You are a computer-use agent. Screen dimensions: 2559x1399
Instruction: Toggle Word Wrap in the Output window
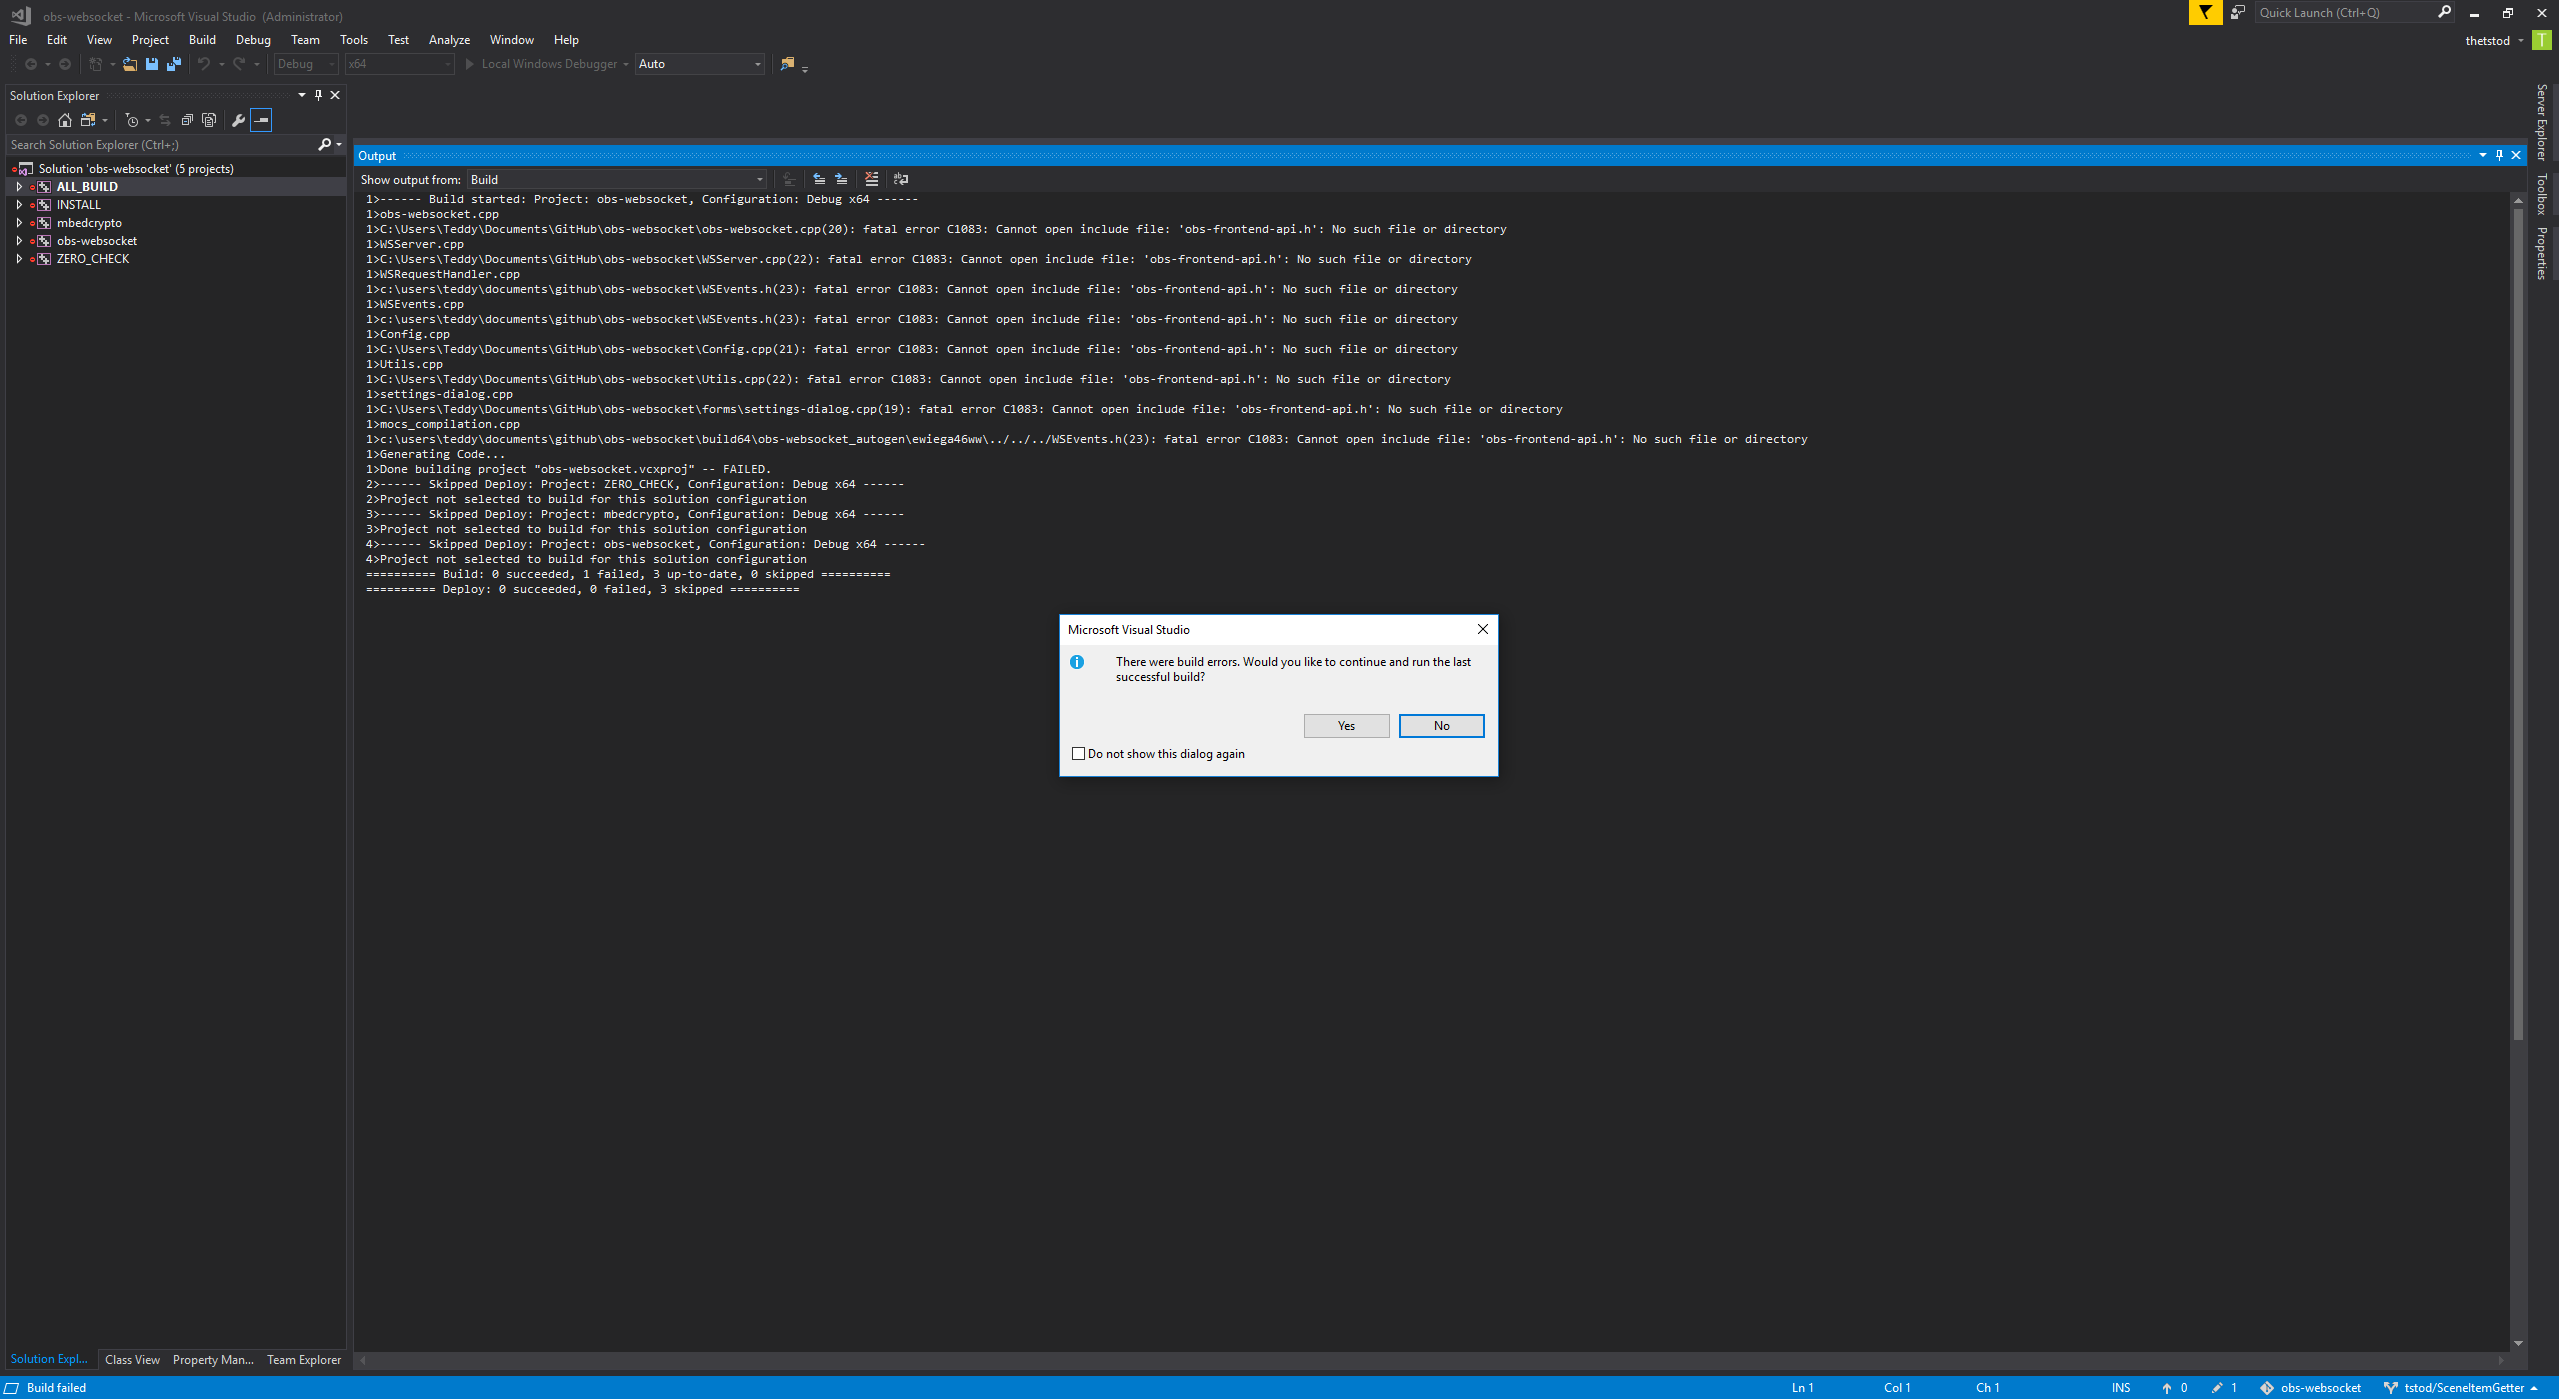tap(899, 179)
